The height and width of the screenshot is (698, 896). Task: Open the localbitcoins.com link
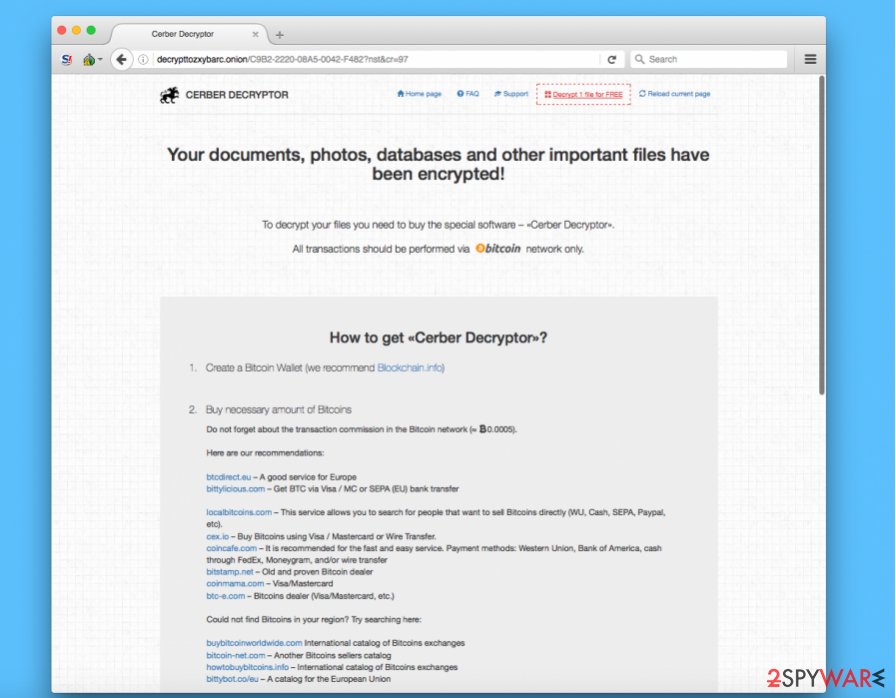(x=239, y=512)
